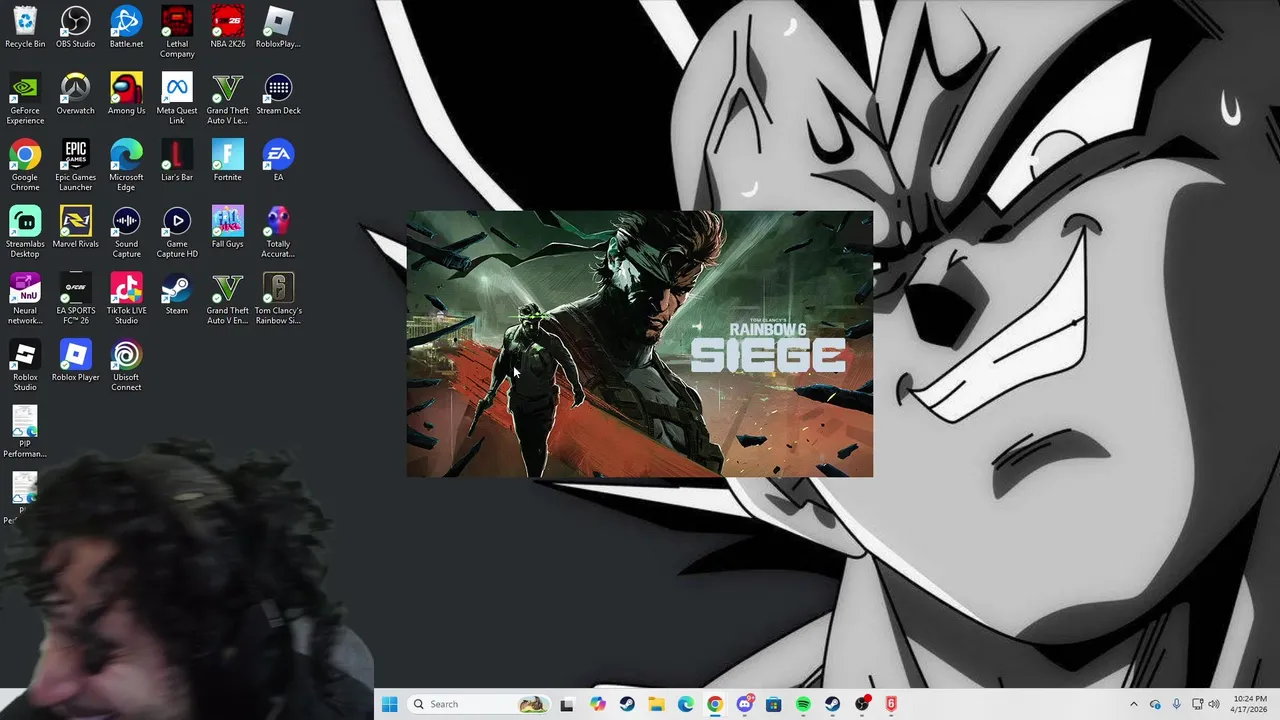Open the Battle.net desktop shortcut
This screenshot has width=1280, height=720.
tap(126, 27)
